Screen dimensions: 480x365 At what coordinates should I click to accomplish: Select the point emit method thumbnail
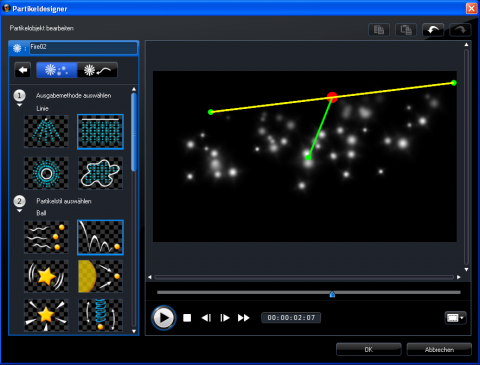[x=46, y=131]
